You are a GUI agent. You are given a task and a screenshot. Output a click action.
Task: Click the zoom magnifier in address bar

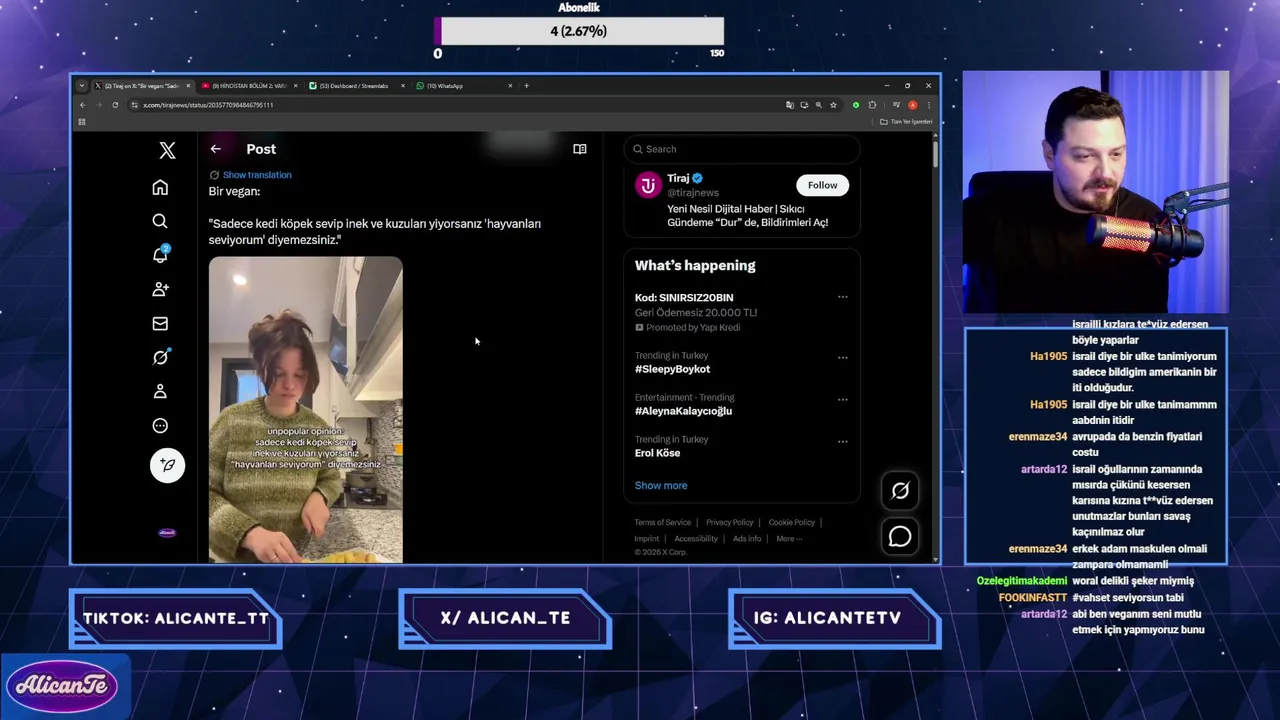[x=818, y=105]
